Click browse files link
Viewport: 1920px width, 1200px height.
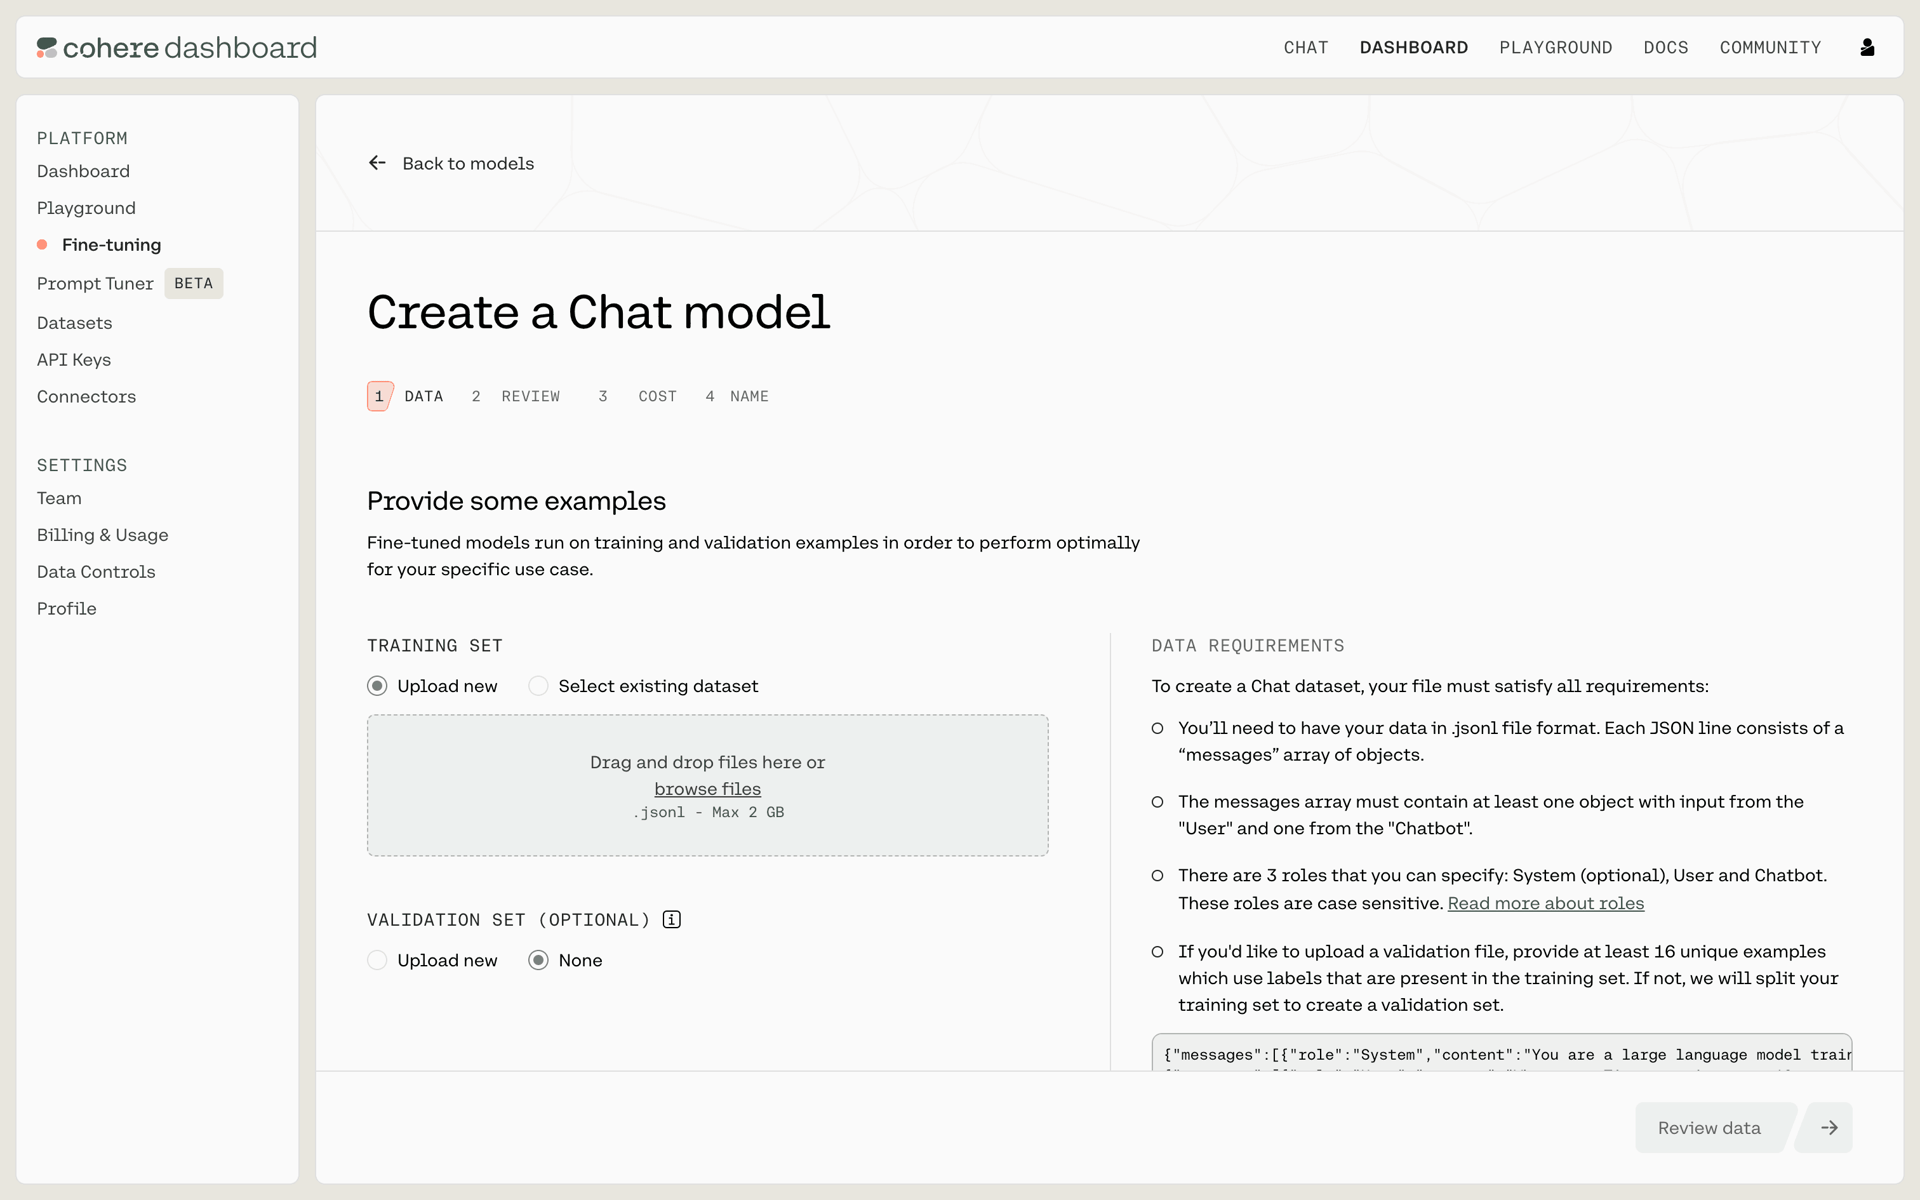[x=707, y=789]
